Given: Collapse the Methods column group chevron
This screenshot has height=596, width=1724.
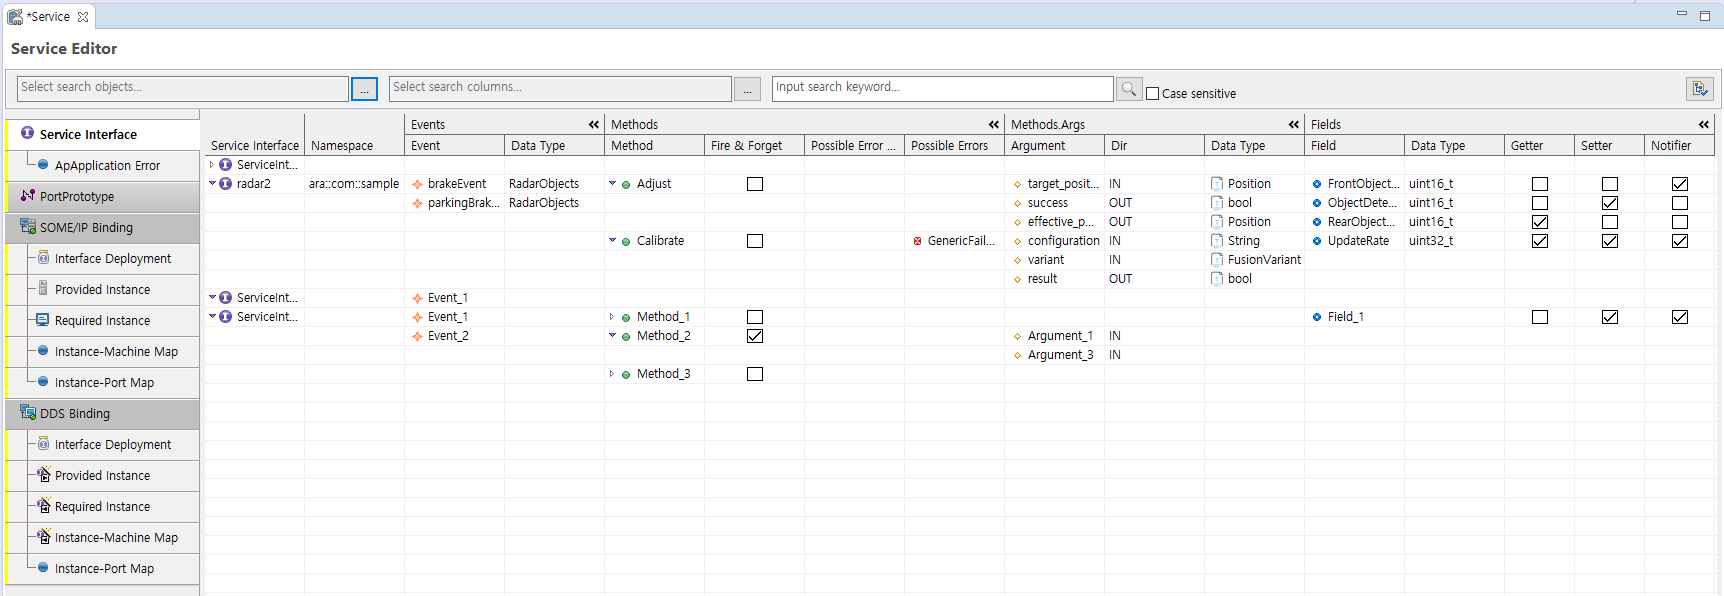Looking at the screenshot, I should pyautogui.click(x=994, y=125).
